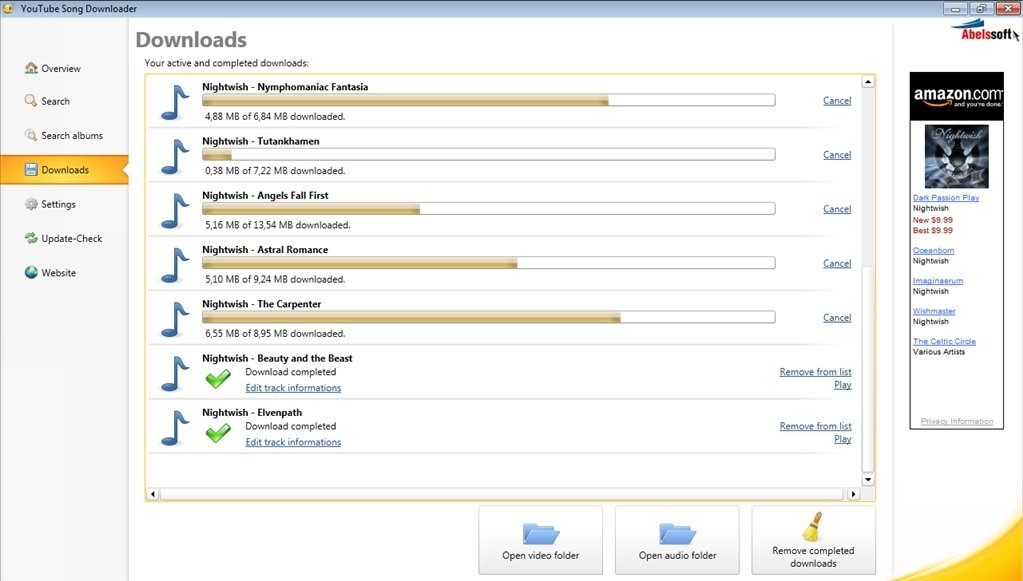Click the Angels Fall First progress bar
Image resolution: width=1023 pixels, height=581 pixels.
489,208
